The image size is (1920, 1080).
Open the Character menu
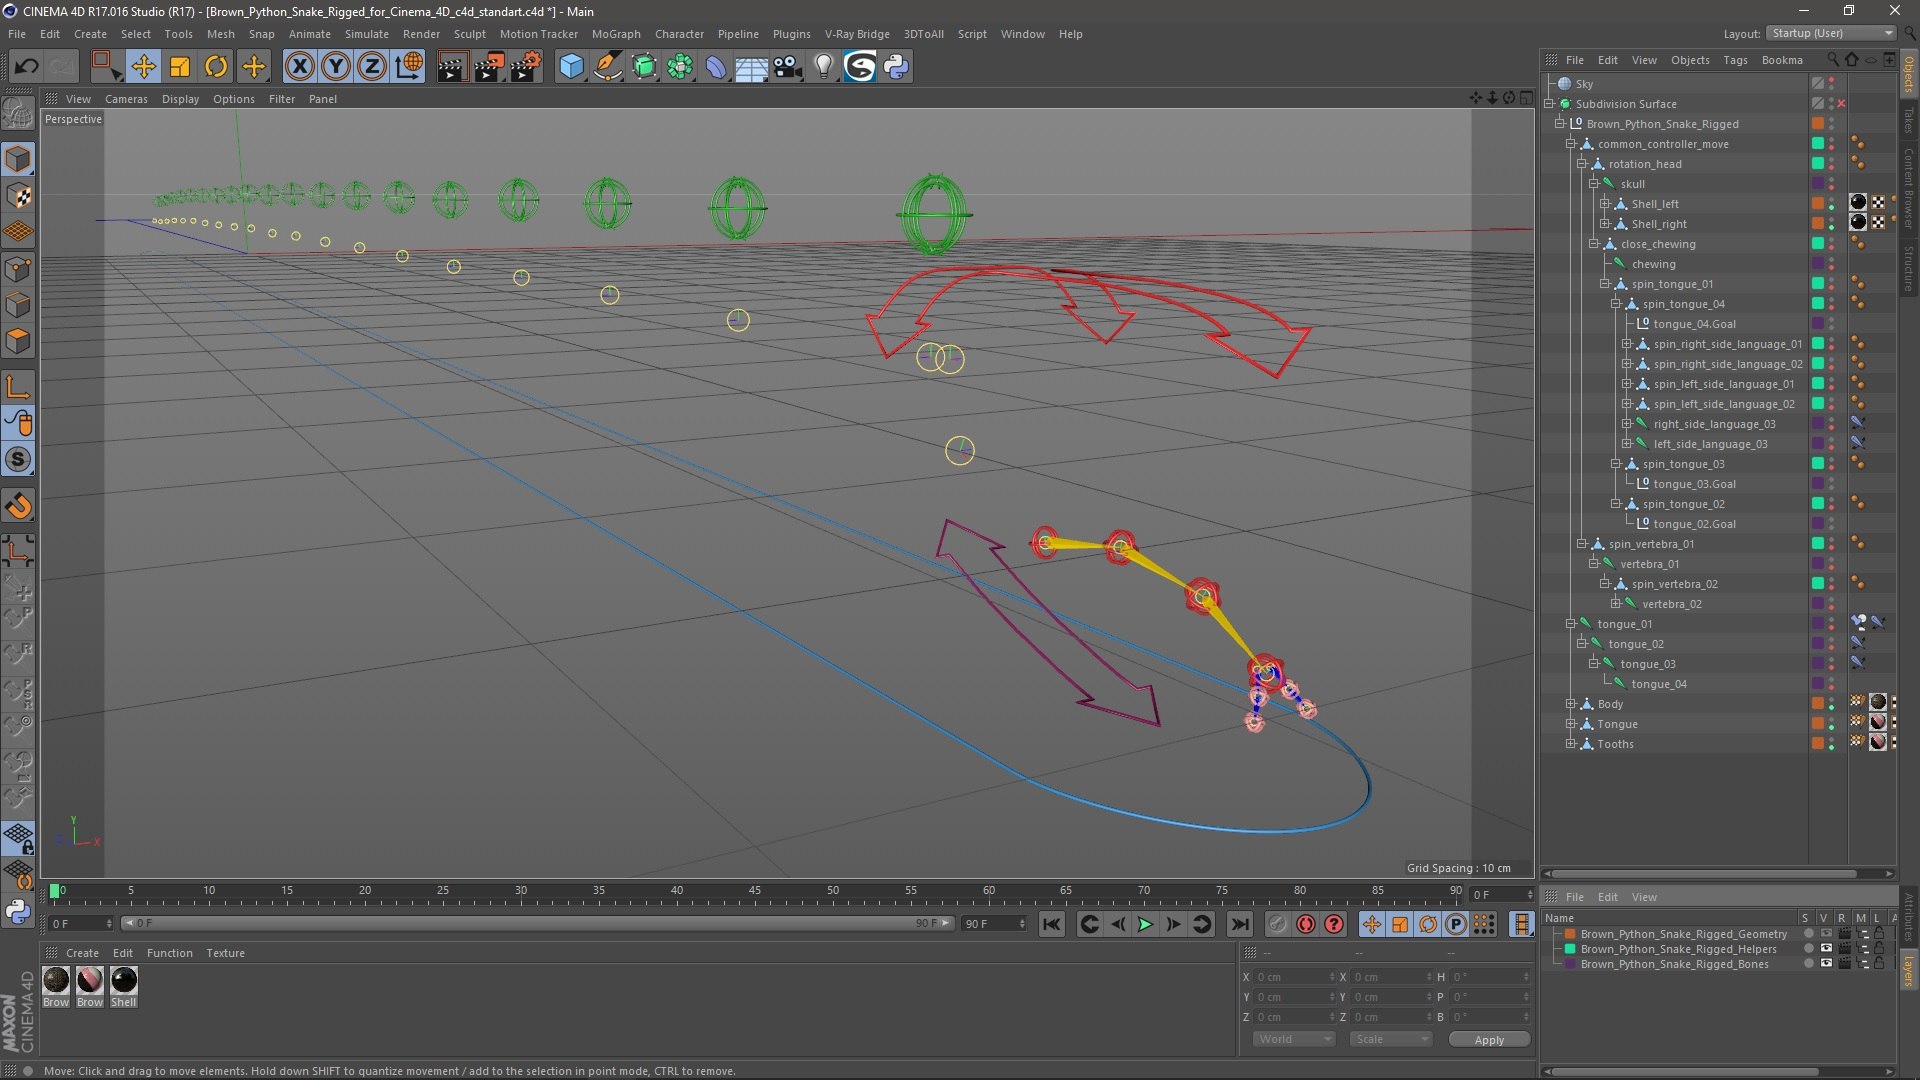679,34
